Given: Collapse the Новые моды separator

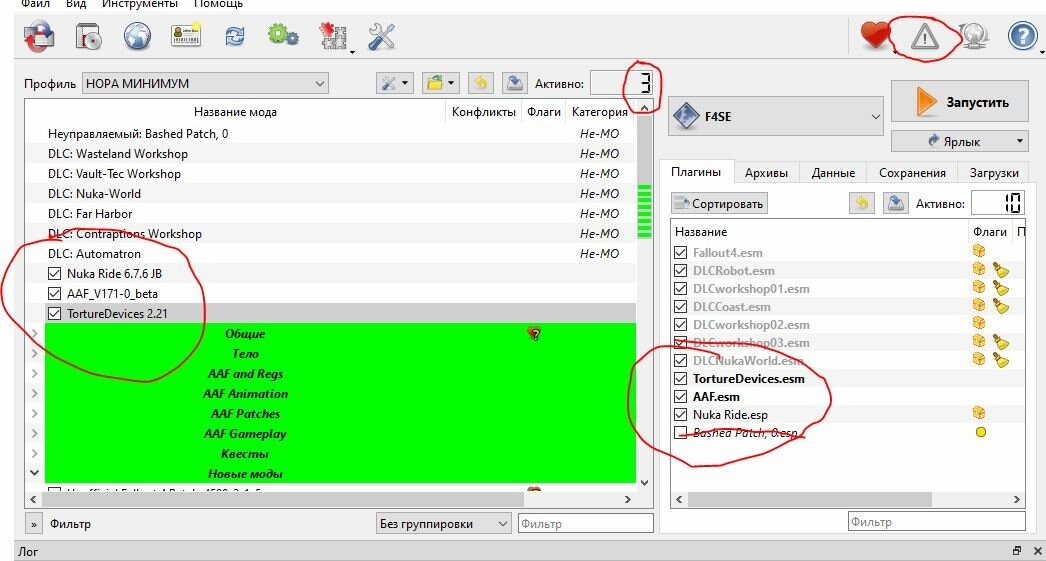Looking at the screenshot, I should click(x=34, y=473).
